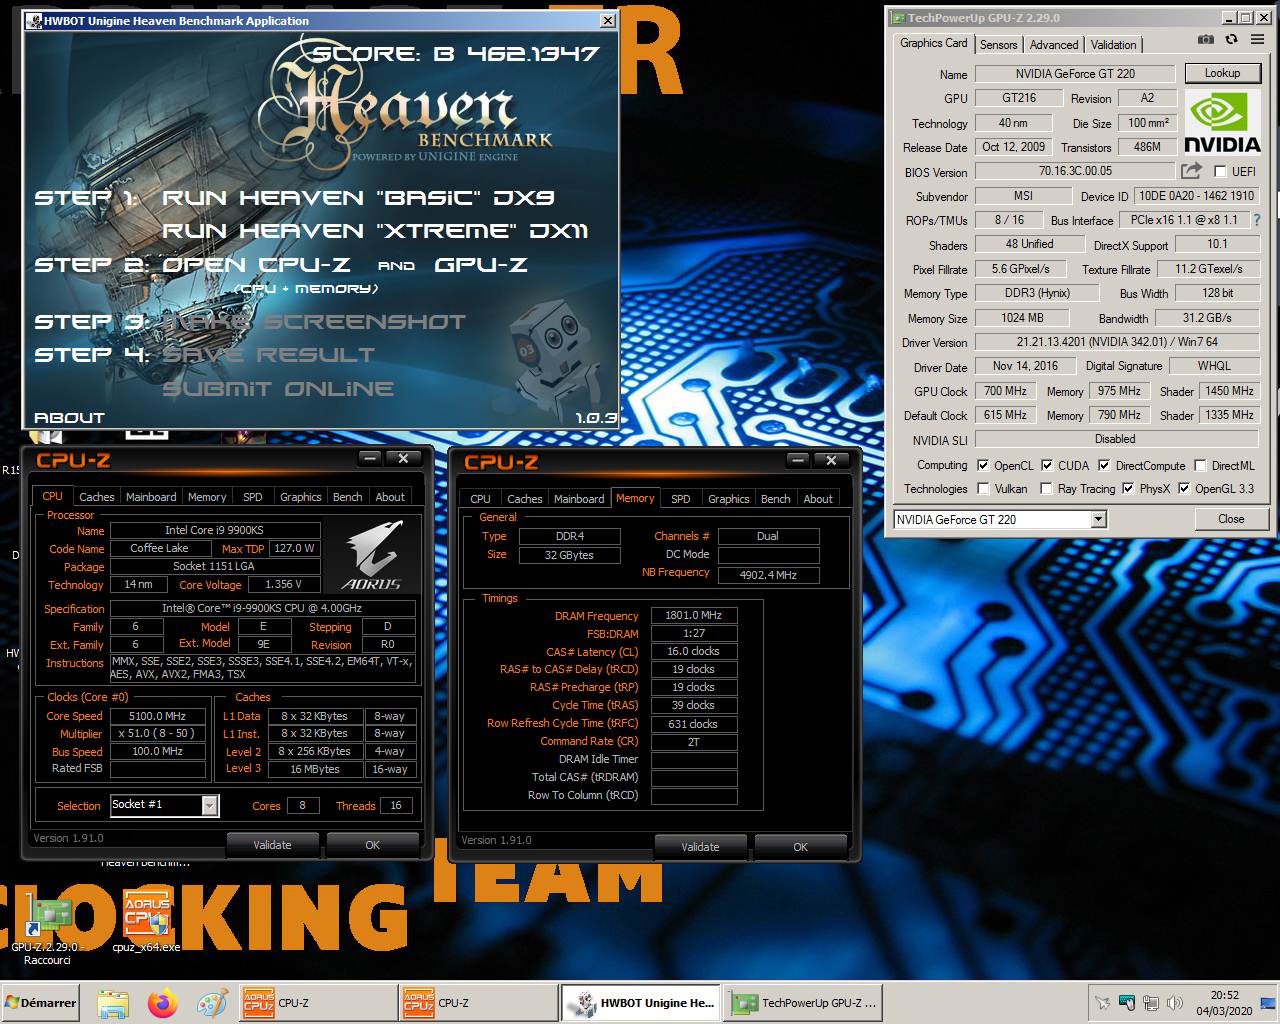Screen dimensions: 1280x1024
Task: Click the NB Frequency 4902.4 MHz value
Action: (768, 575)
